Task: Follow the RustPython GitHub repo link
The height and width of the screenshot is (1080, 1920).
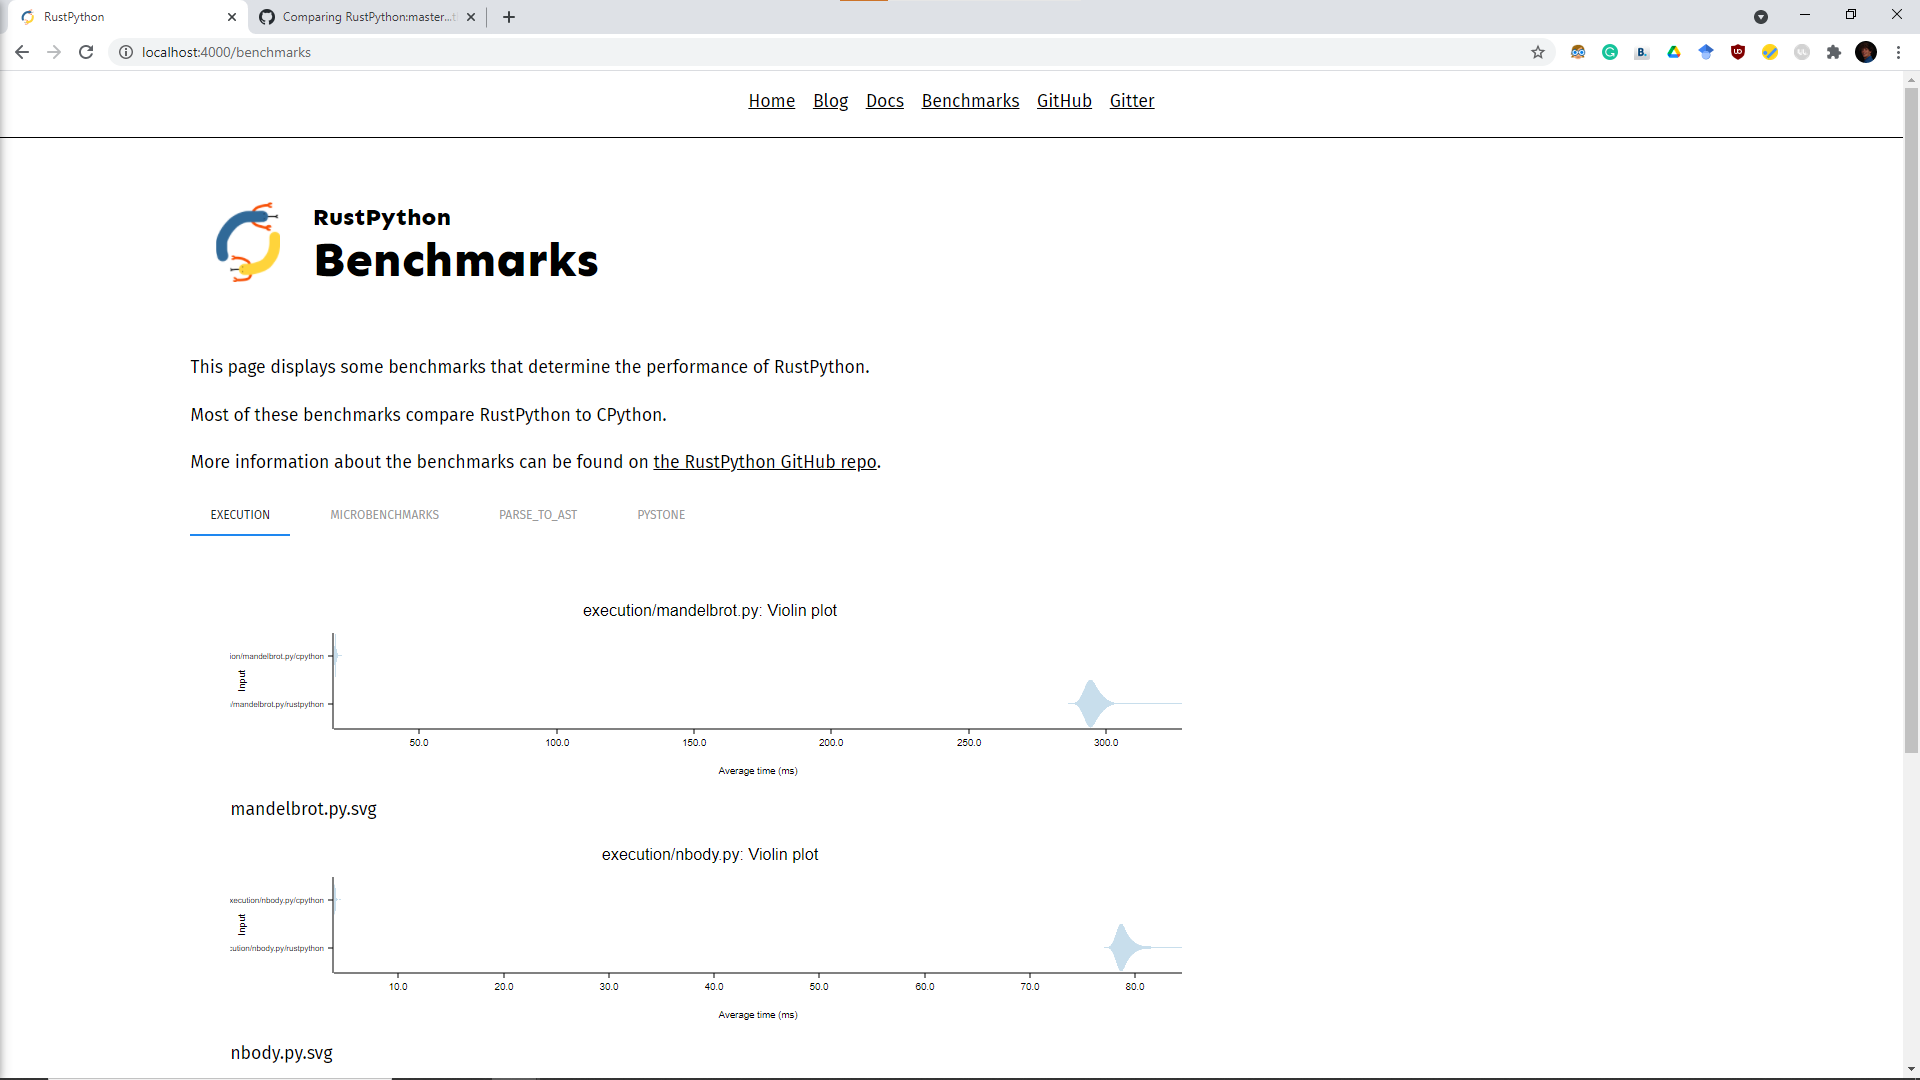Action: click(765, 462)
